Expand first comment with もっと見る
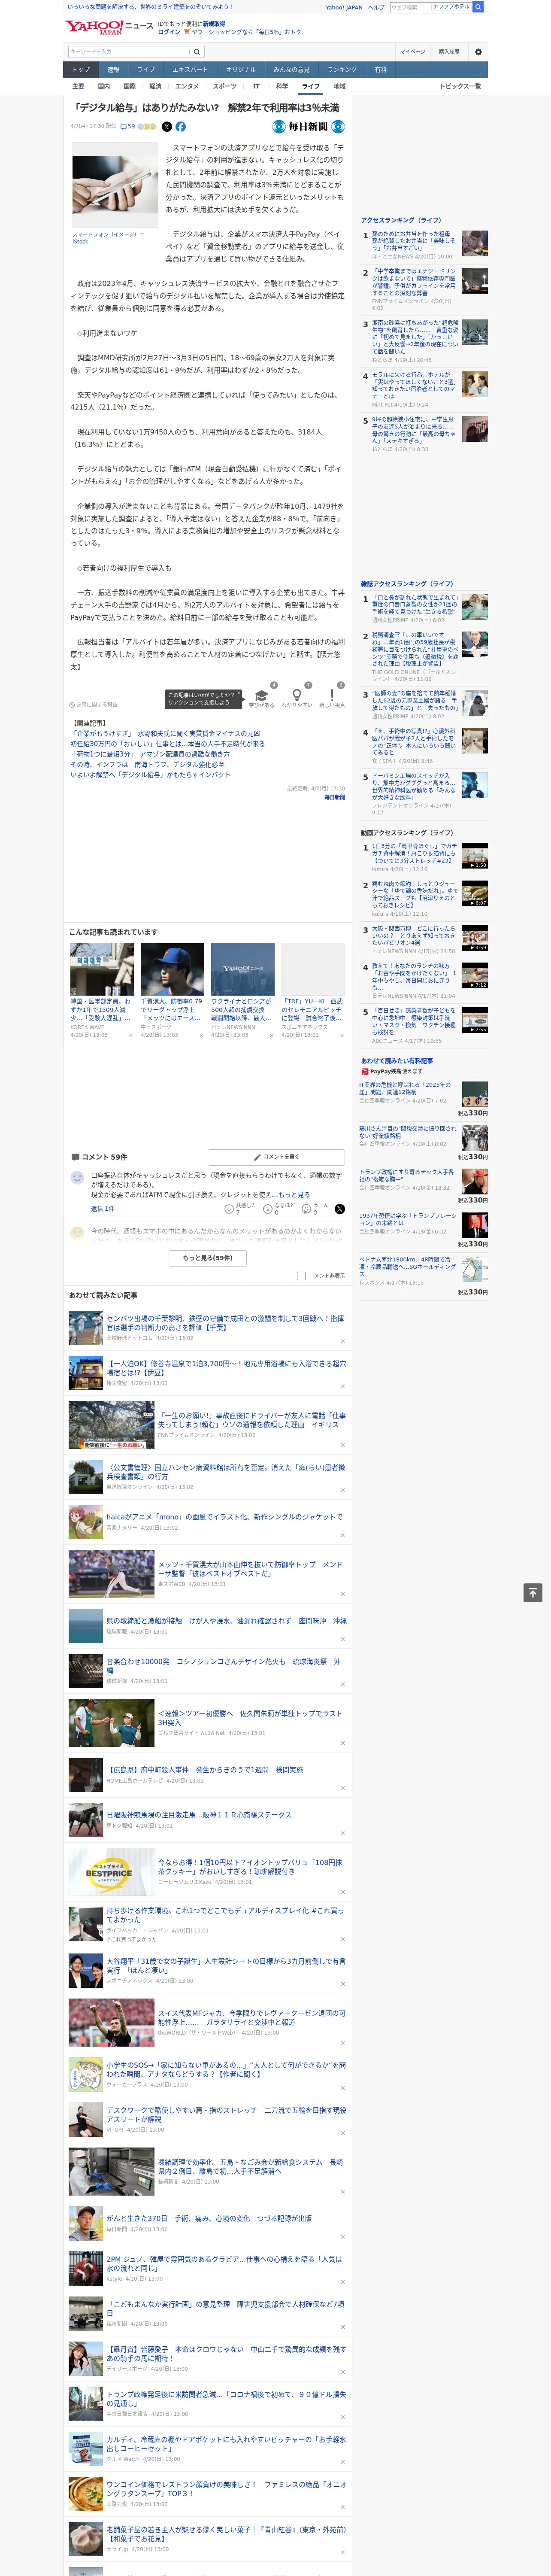551x2576 pixels. [x=293, y=1194]
